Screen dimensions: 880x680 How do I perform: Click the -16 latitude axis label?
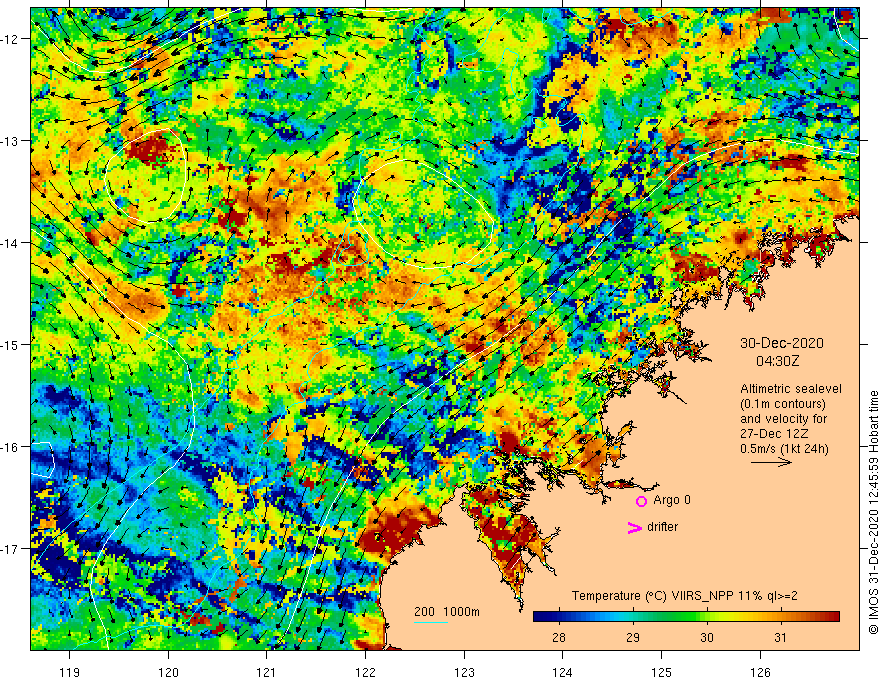pyautogui.click(x=10, y=447)
